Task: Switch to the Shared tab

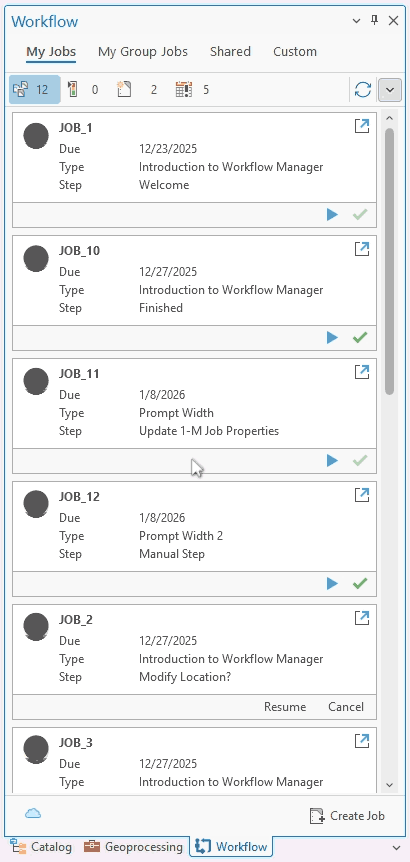Action: pyautogui.click(x=230, y=52)
